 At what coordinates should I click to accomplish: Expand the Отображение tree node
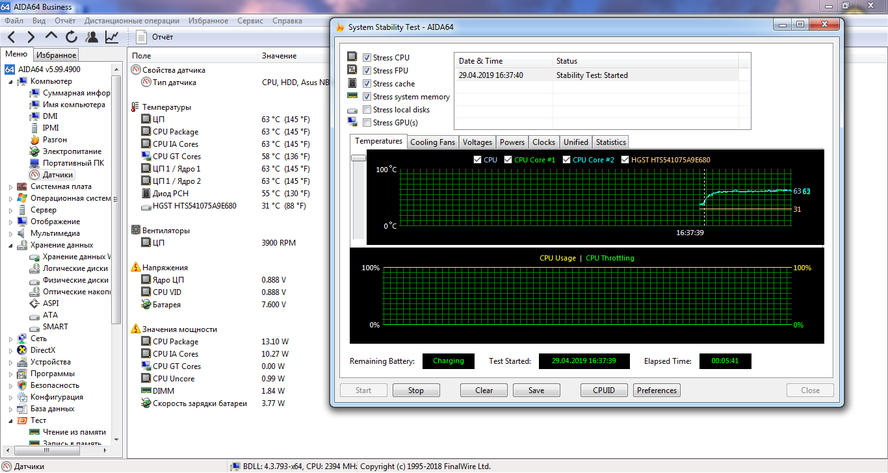(x=11, y=221)
